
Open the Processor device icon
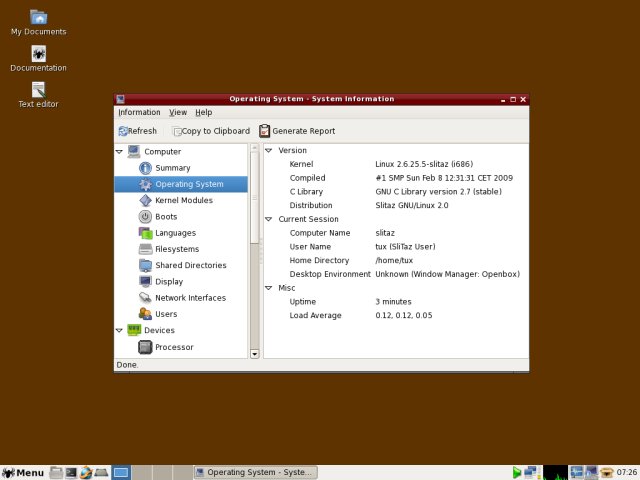point(145,347)
